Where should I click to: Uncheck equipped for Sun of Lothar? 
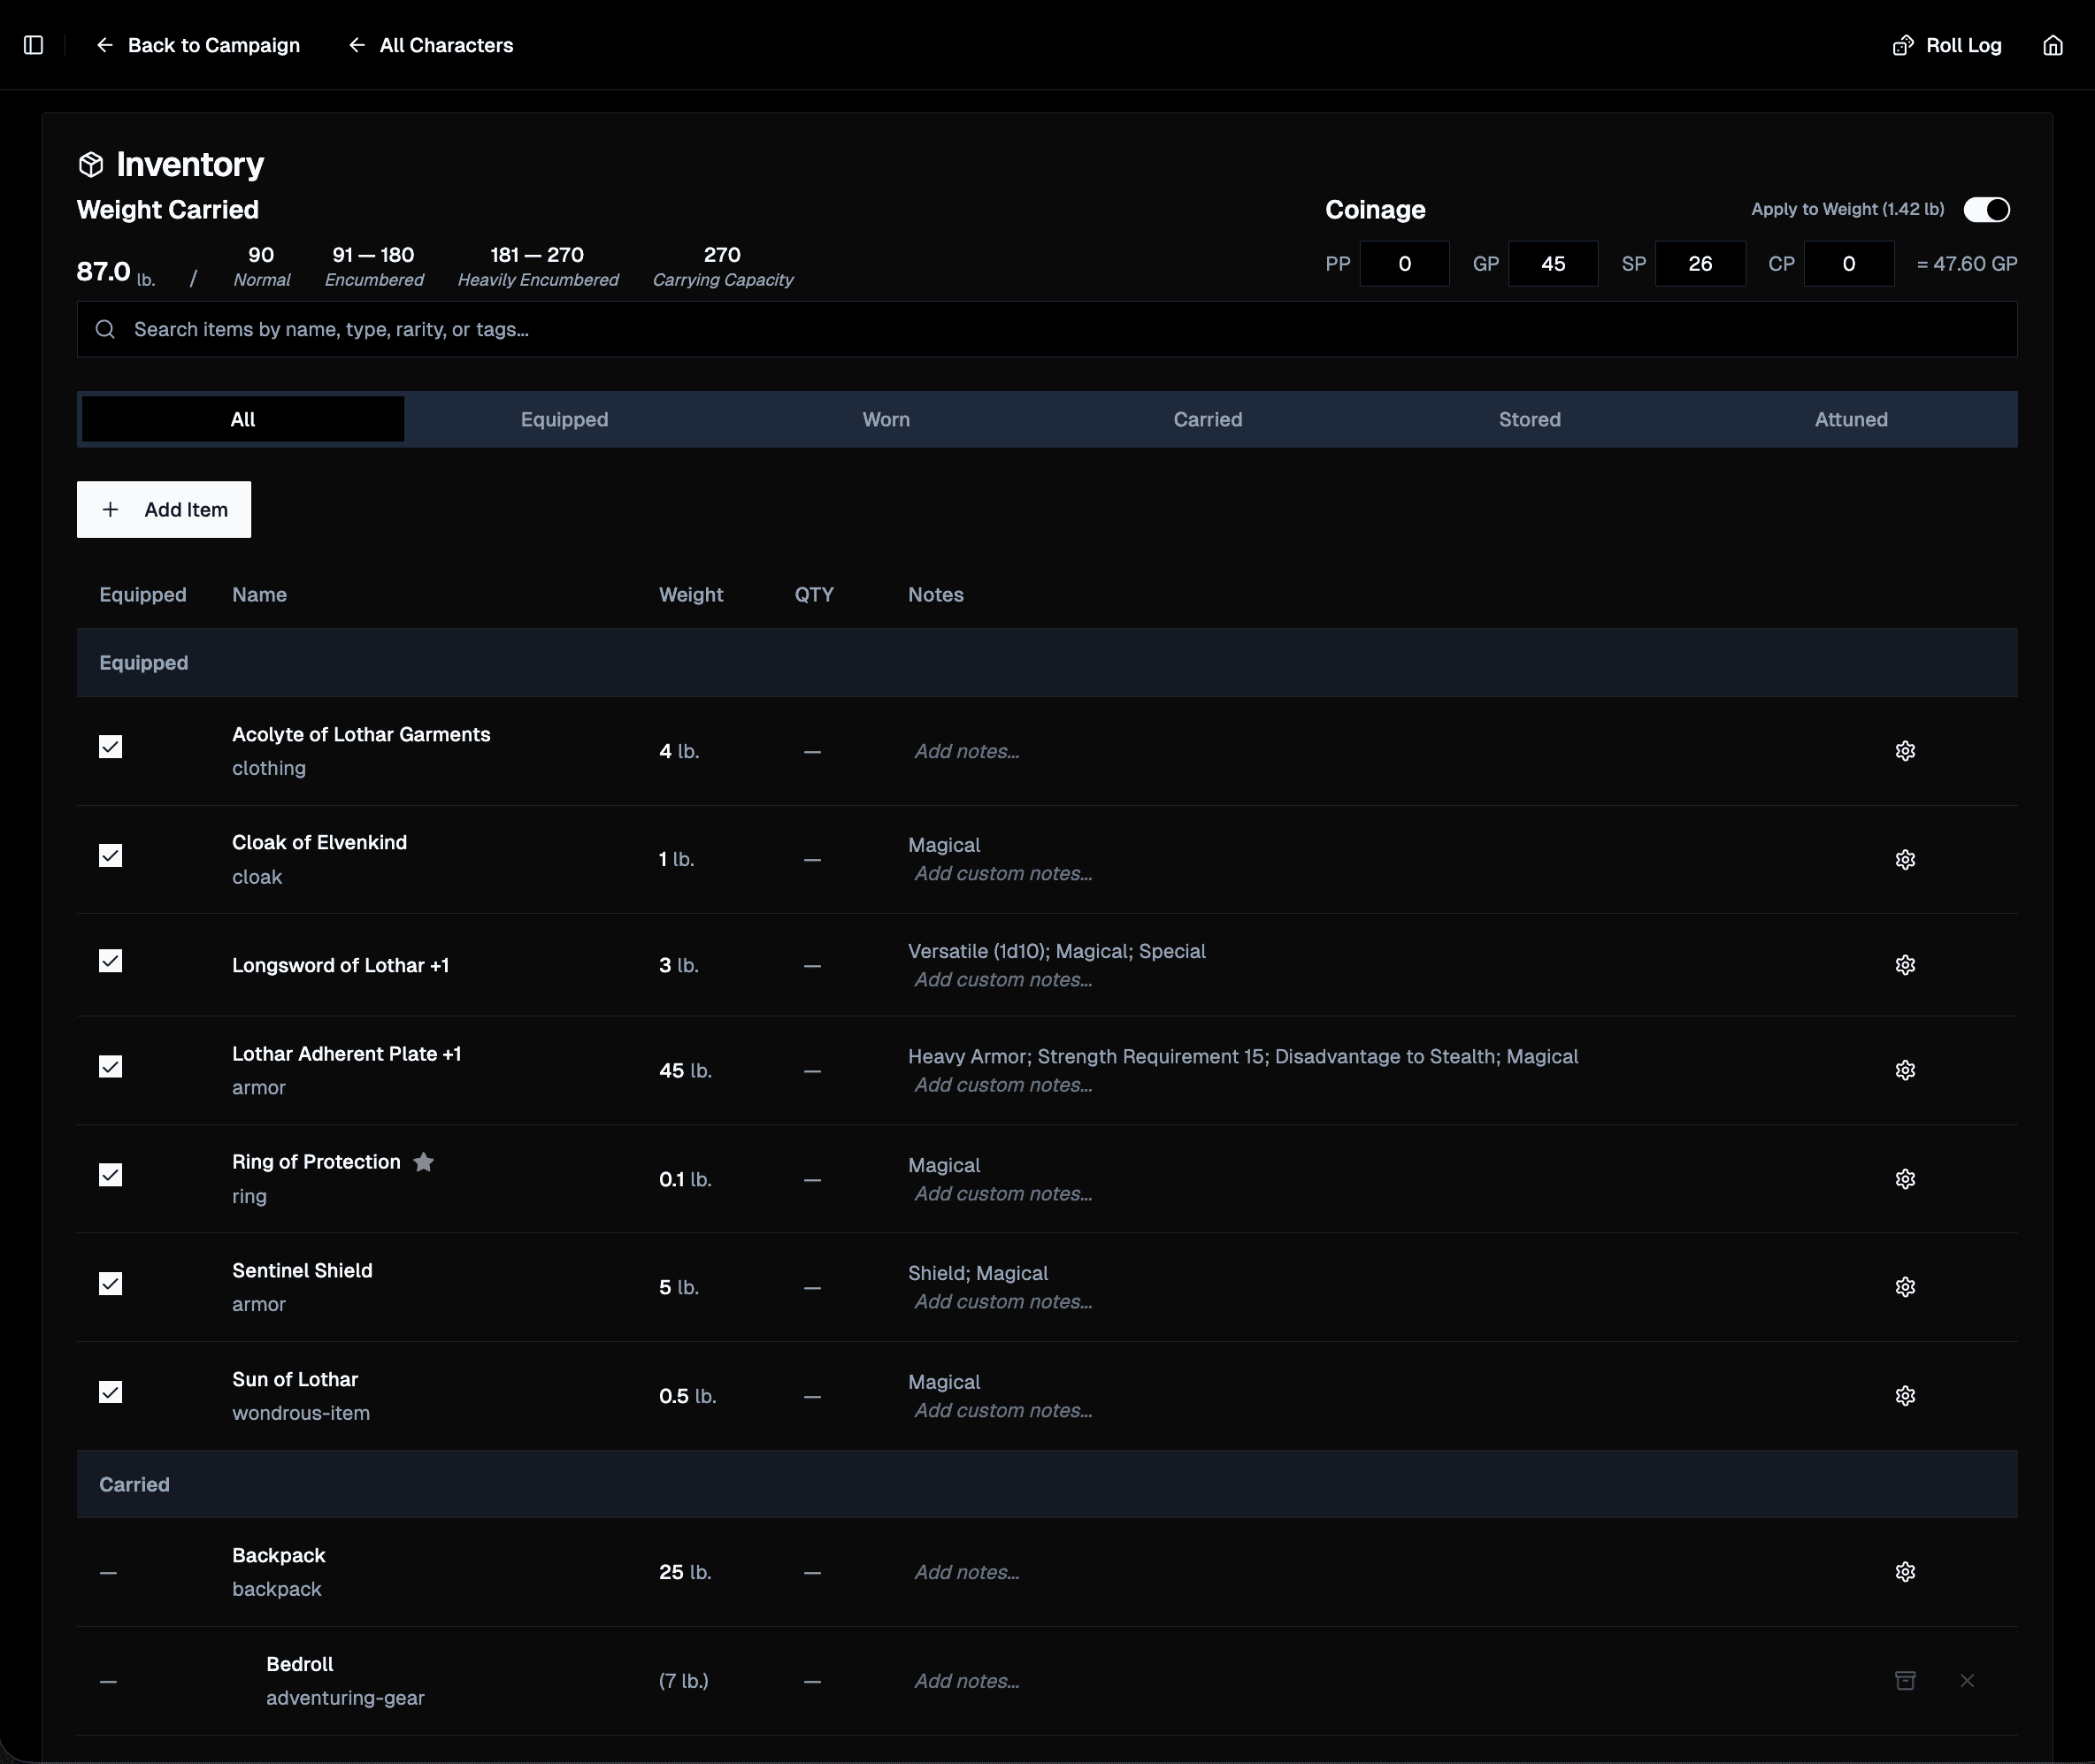tap(110, 1392)
